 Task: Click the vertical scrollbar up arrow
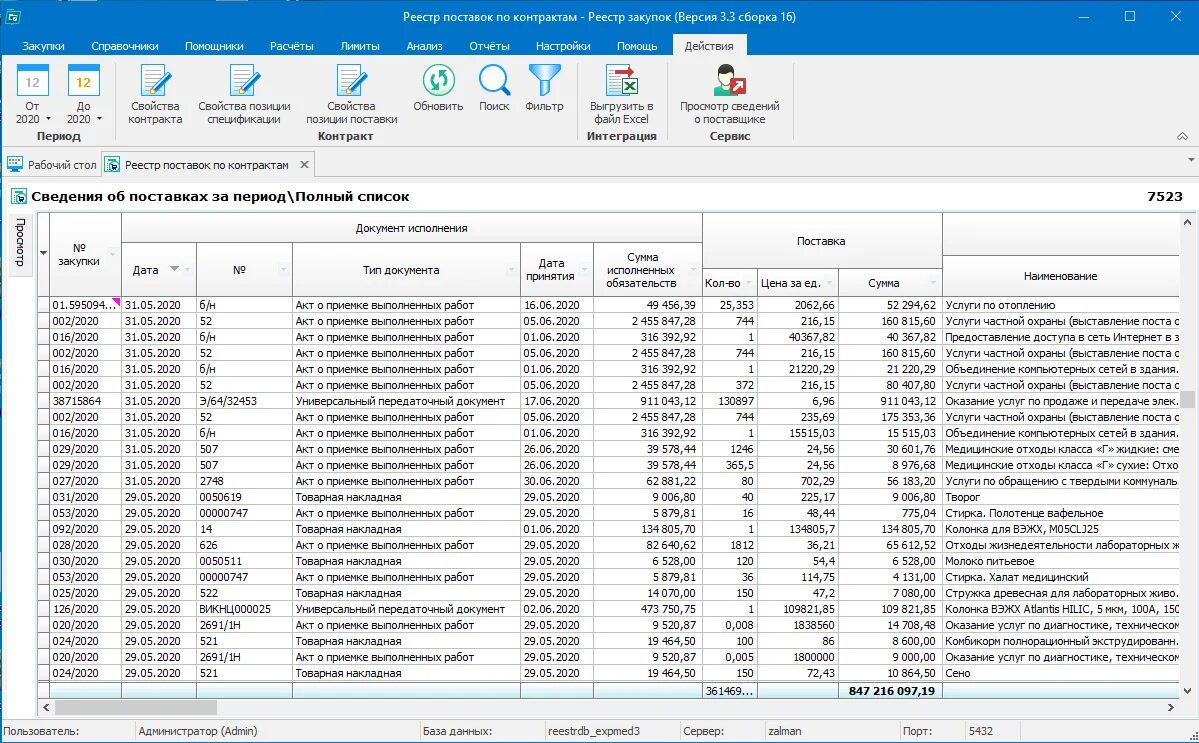click(x=1188, y=222)
